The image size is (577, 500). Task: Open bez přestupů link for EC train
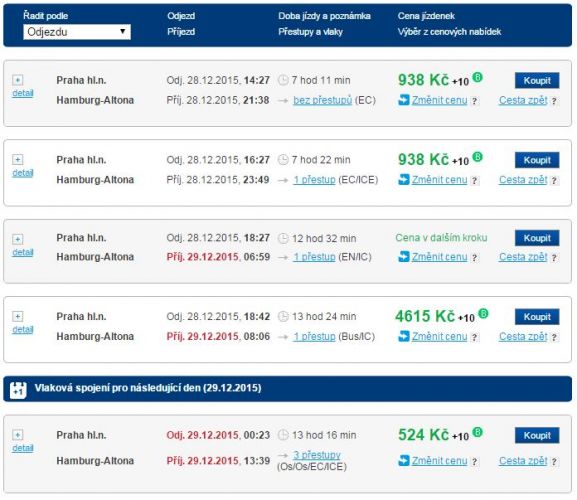pos(322,100)
